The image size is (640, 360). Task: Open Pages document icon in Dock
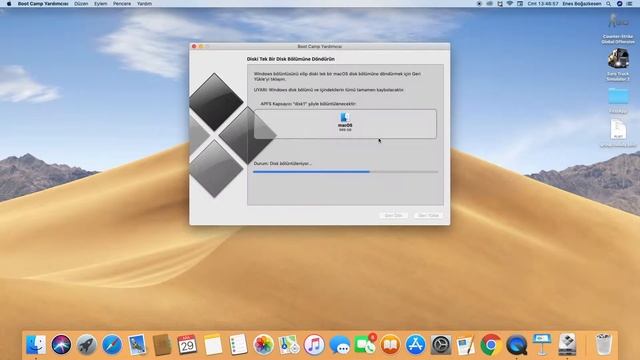pos(466,344)
